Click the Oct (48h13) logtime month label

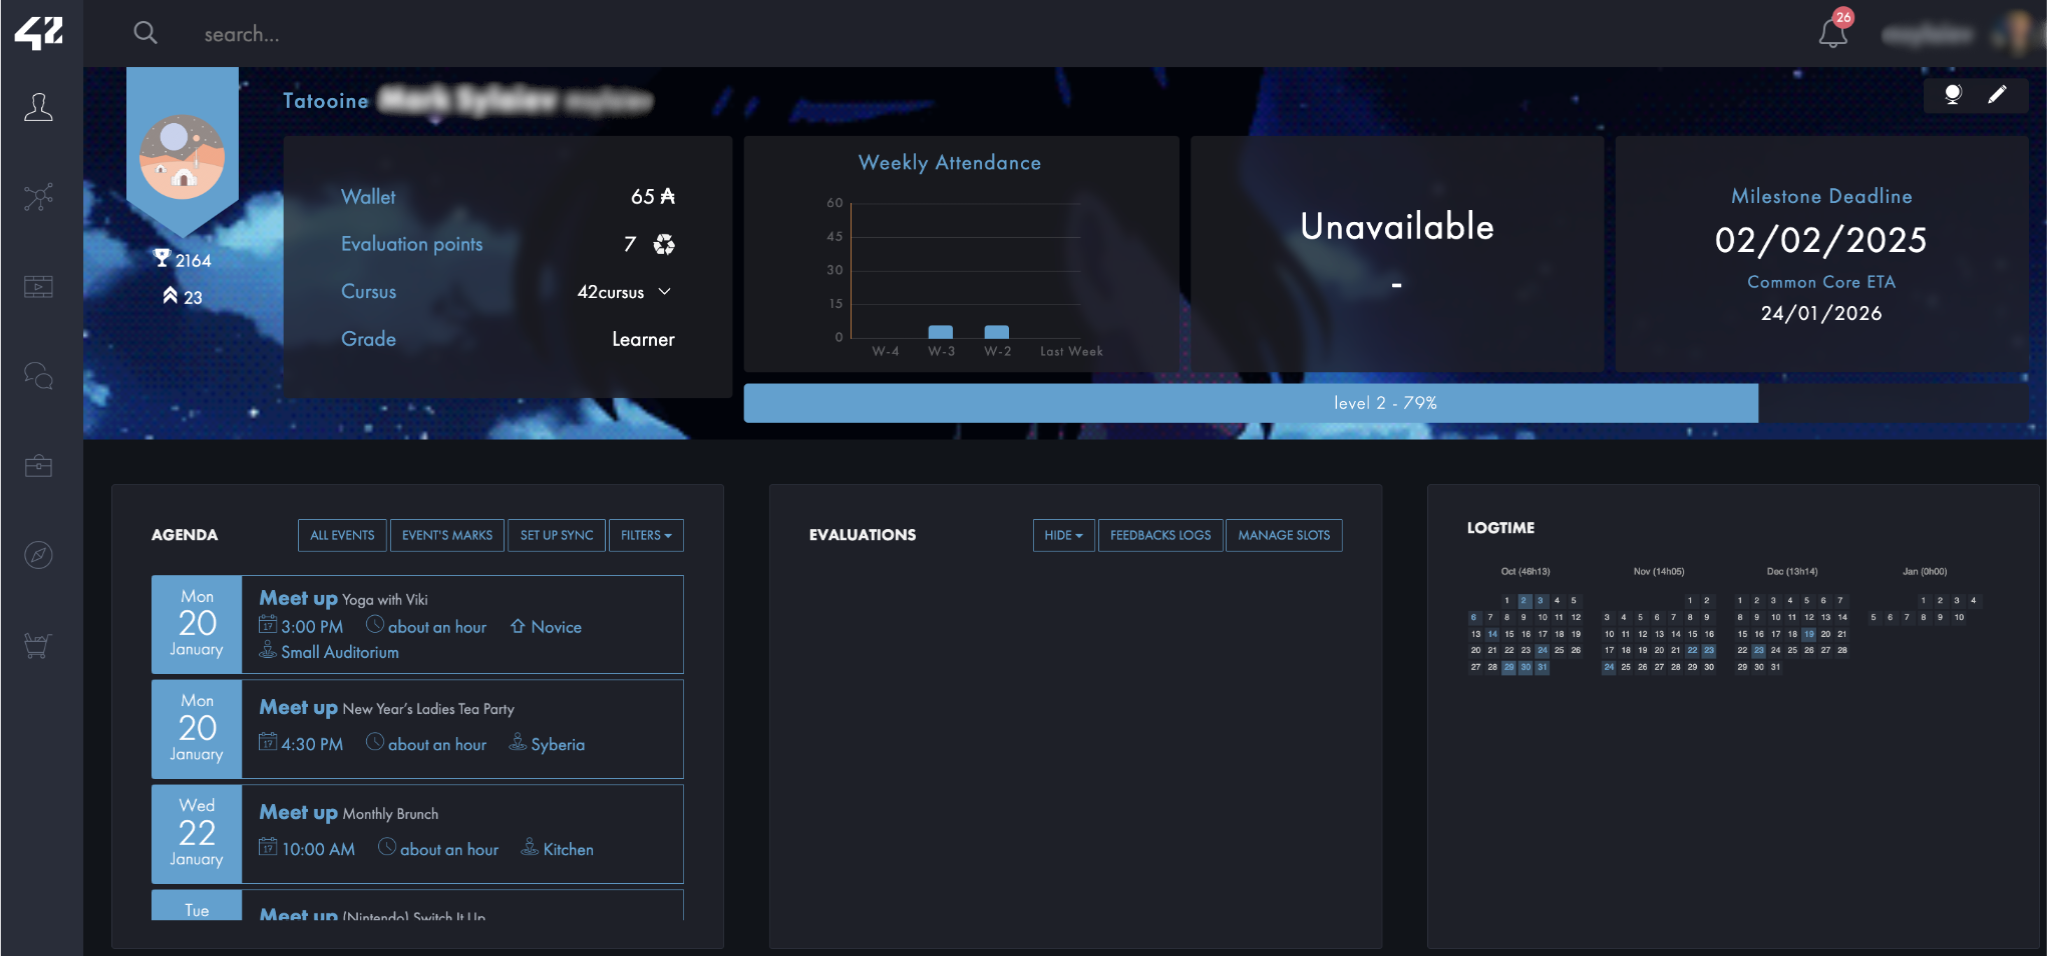[1525, 572]
